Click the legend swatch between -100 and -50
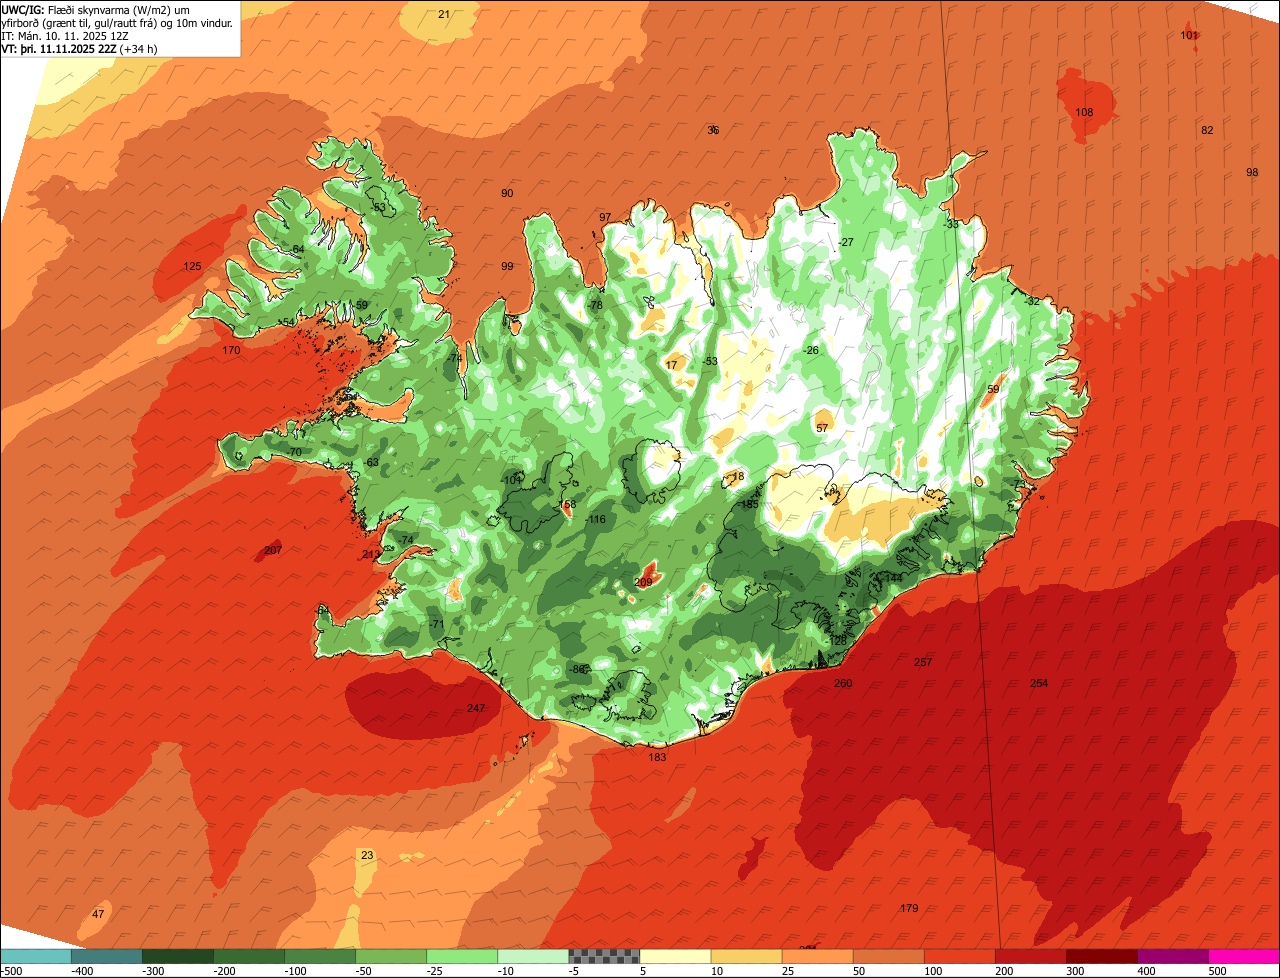 click(320, 956)
